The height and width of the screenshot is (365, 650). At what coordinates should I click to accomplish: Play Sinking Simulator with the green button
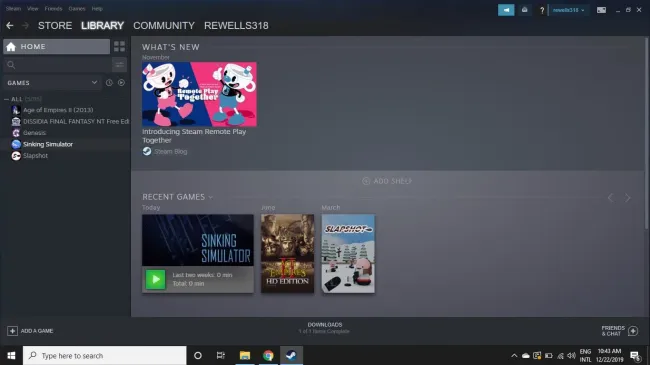(155, 279)
